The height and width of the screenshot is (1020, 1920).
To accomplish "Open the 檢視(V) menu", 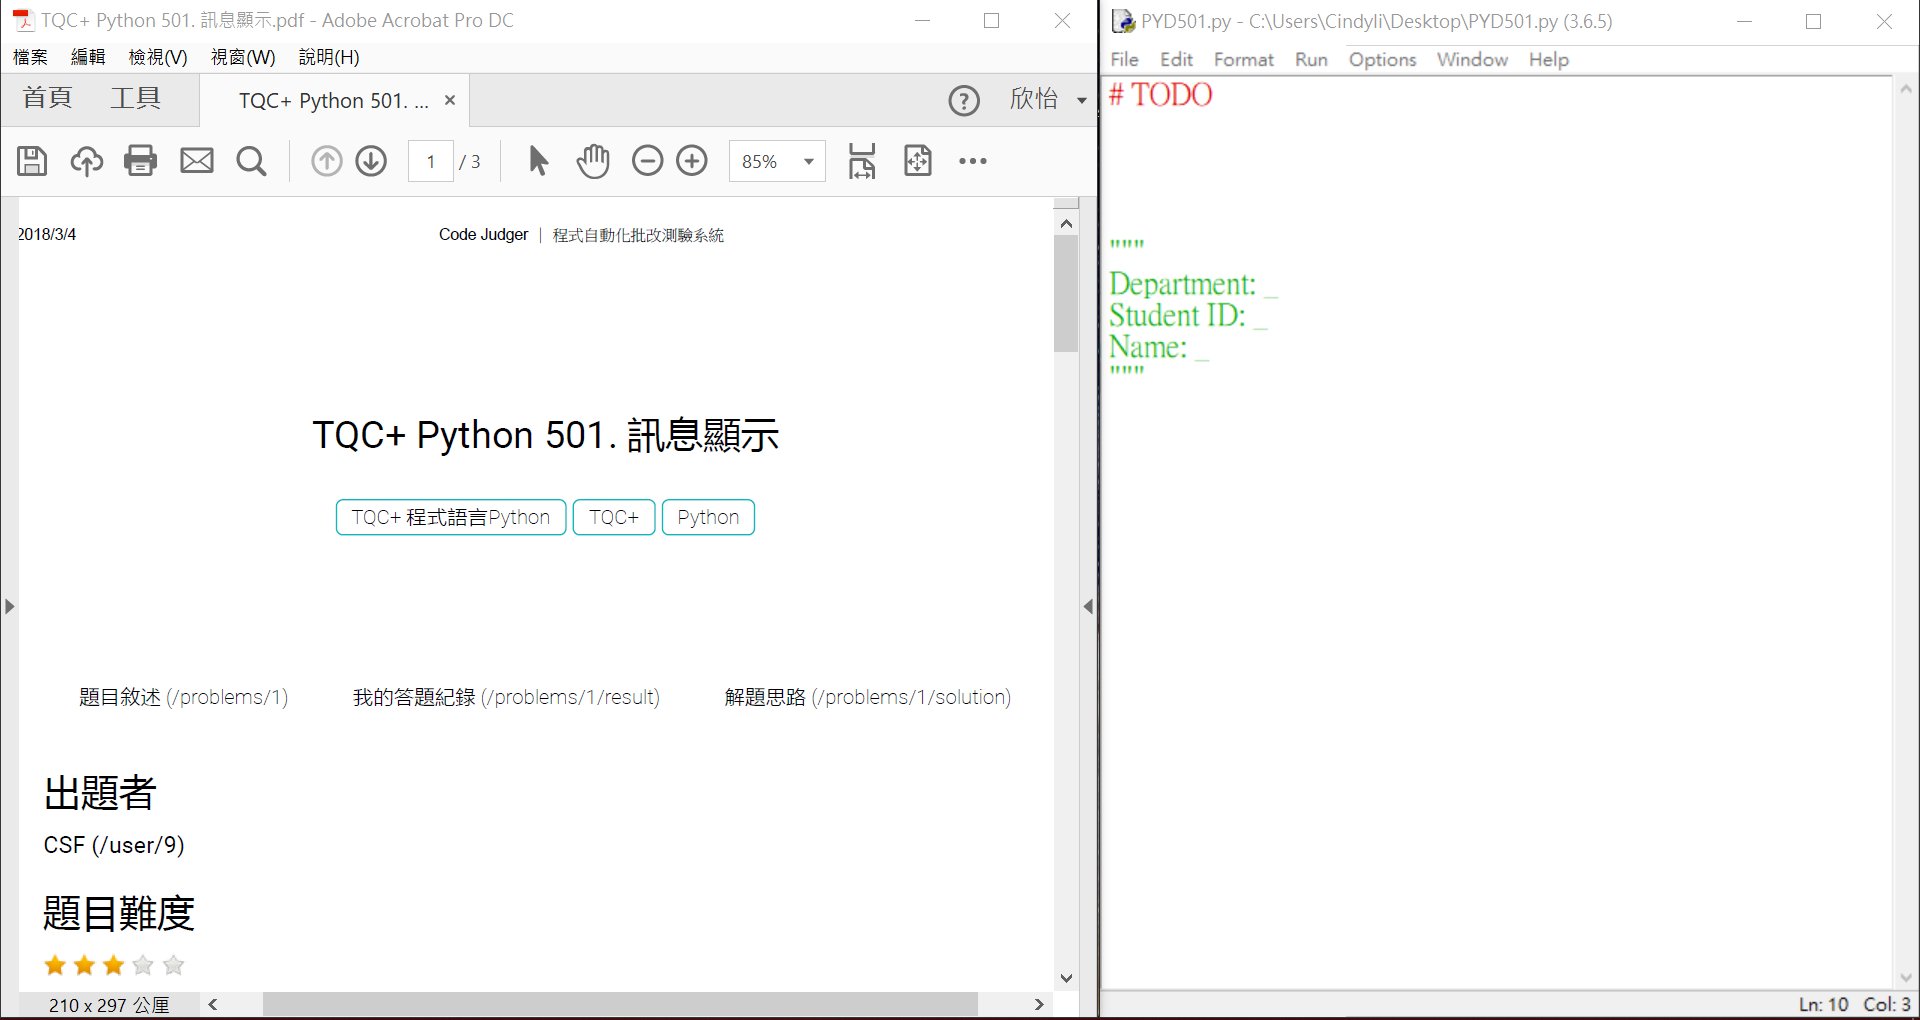I will 158,57.
